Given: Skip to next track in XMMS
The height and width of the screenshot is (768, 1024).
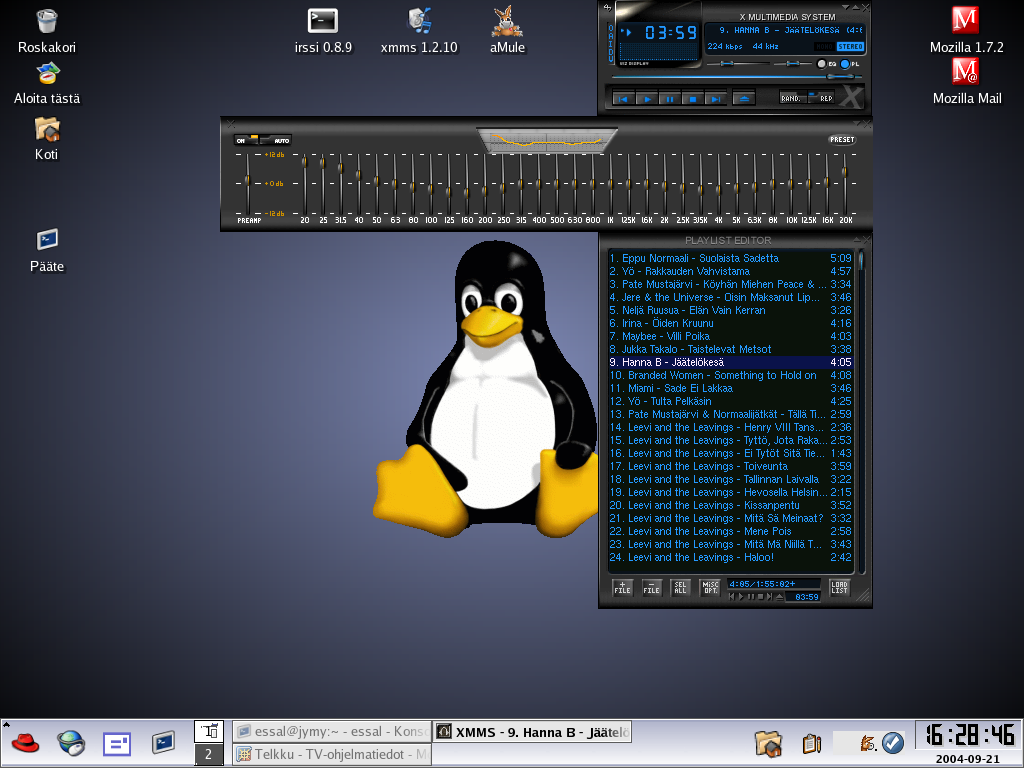Looking at the screenshot, I should point(716,99).
